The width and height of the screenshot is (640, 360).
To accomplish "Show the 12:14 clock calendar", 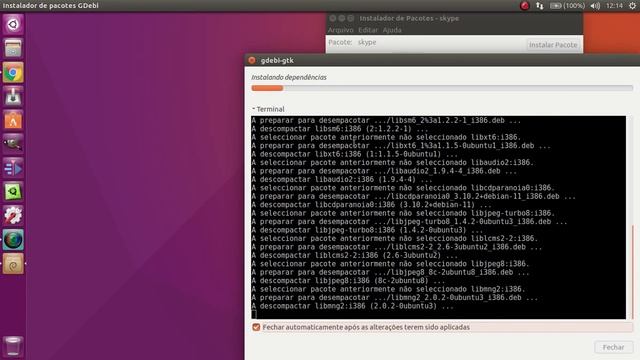I will [614, 6].
